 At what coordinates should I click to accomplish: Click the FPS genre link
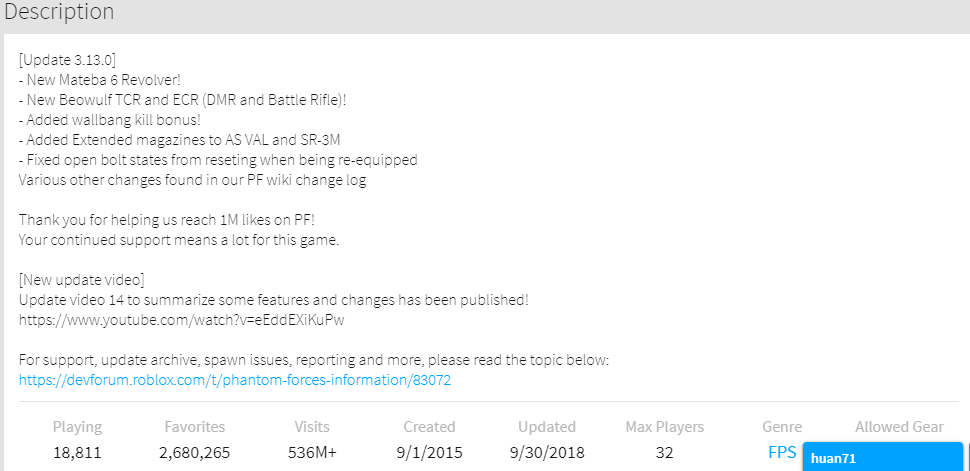[782, 452]
